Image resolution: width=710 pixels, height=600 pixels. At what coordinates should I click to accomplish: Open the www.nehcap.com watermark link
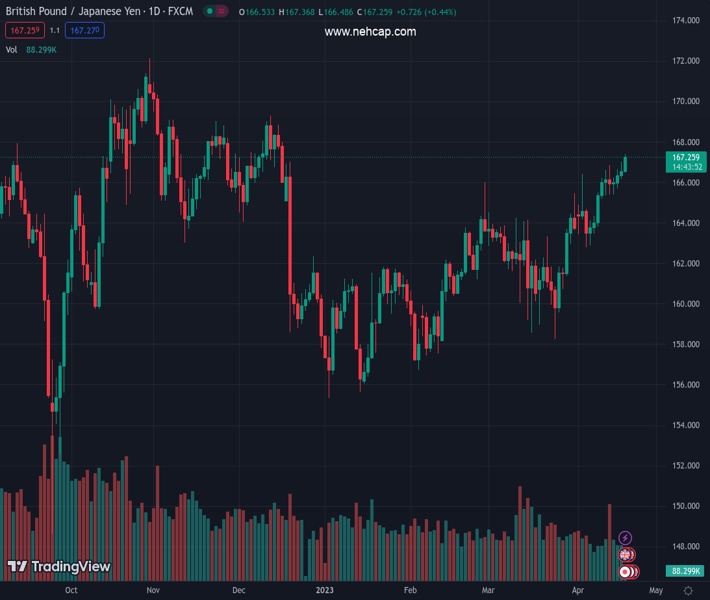click(x=370, y=32)
